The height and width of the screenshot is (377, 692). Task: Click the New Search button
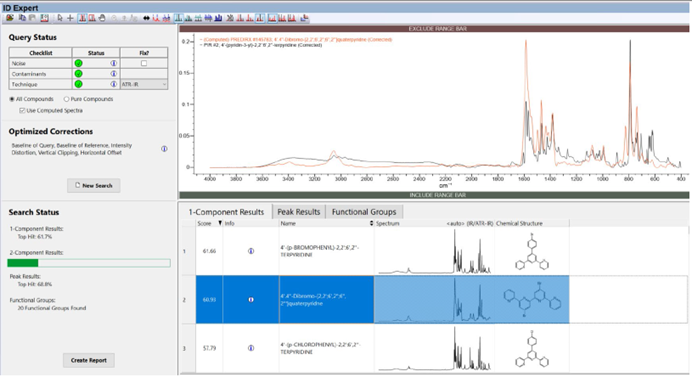pyautogui.click(x=94, y=185)
